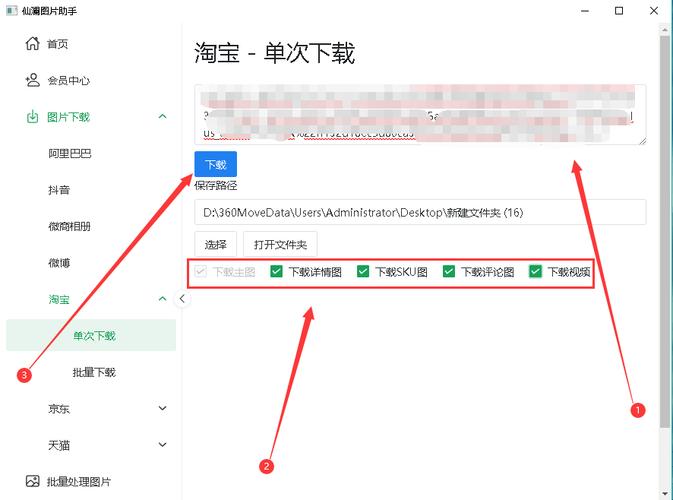Click the 批量处理图片 image icon
Screen dimensions: 673x500
pos(33,481)
